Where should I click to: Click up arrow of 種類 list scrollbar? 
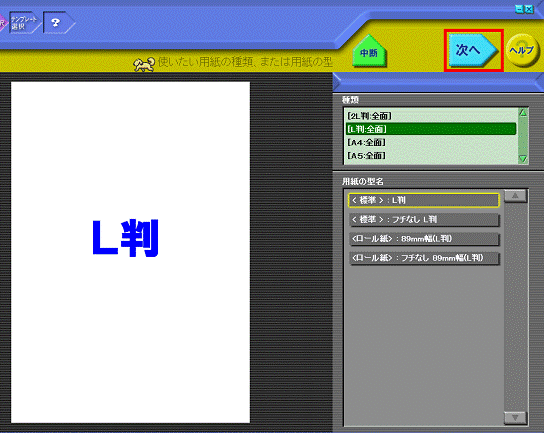click(523, 113)
